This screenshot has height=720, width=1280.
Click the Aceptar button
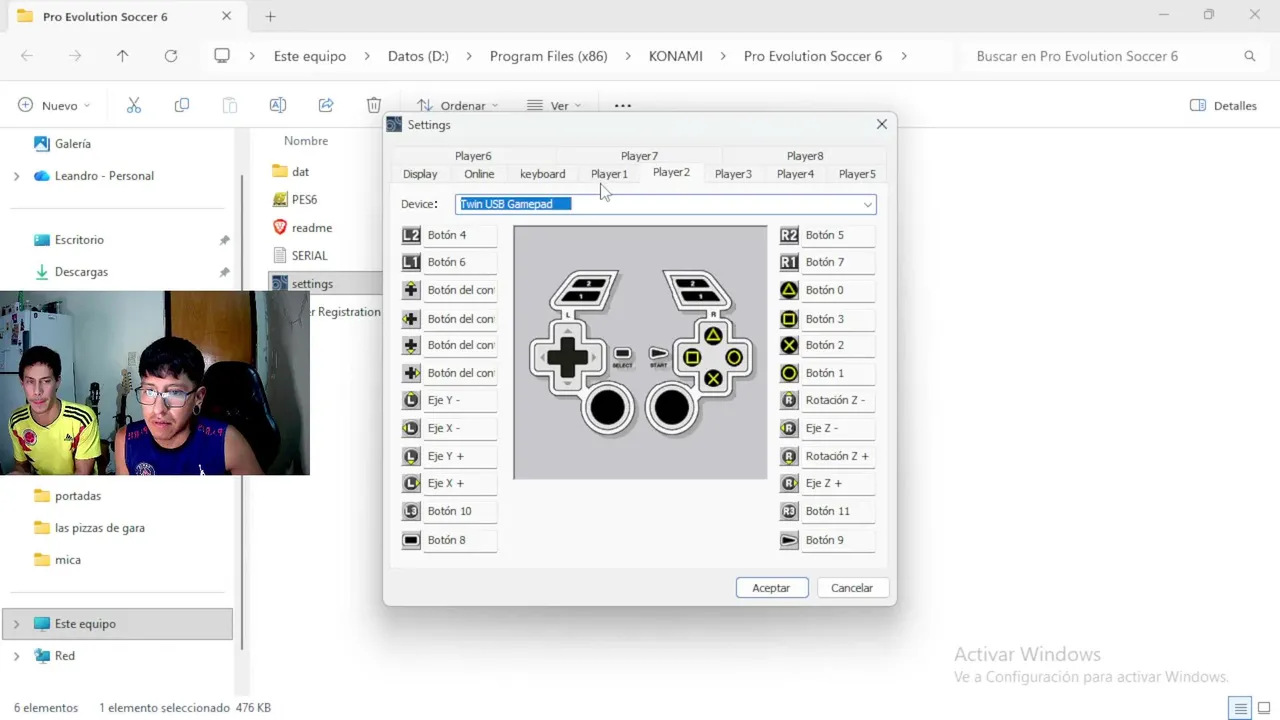tap(771, 588)
